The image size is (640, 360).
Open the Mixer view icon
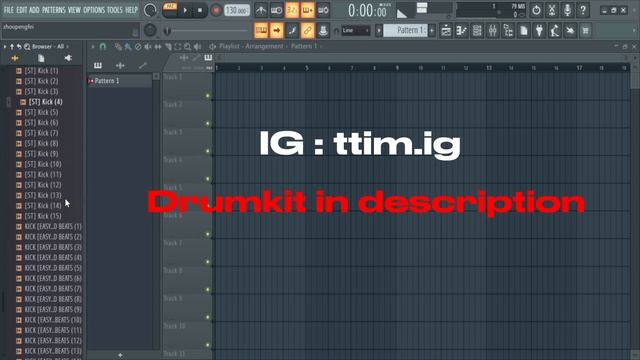click(x=493, y=30)
